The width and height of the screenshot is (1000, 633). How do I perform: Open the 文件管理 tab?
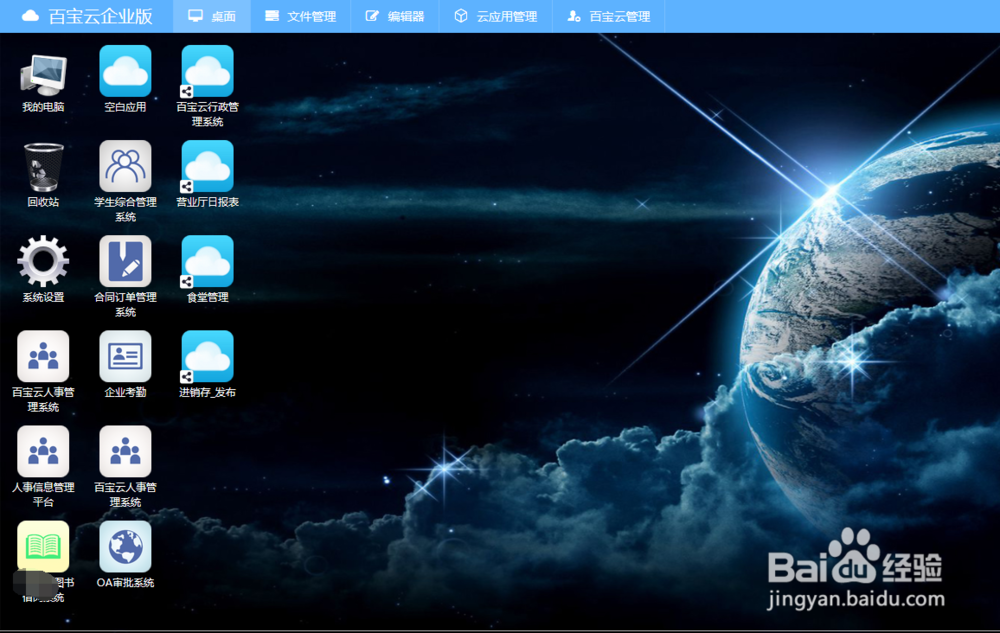(300, 17)
